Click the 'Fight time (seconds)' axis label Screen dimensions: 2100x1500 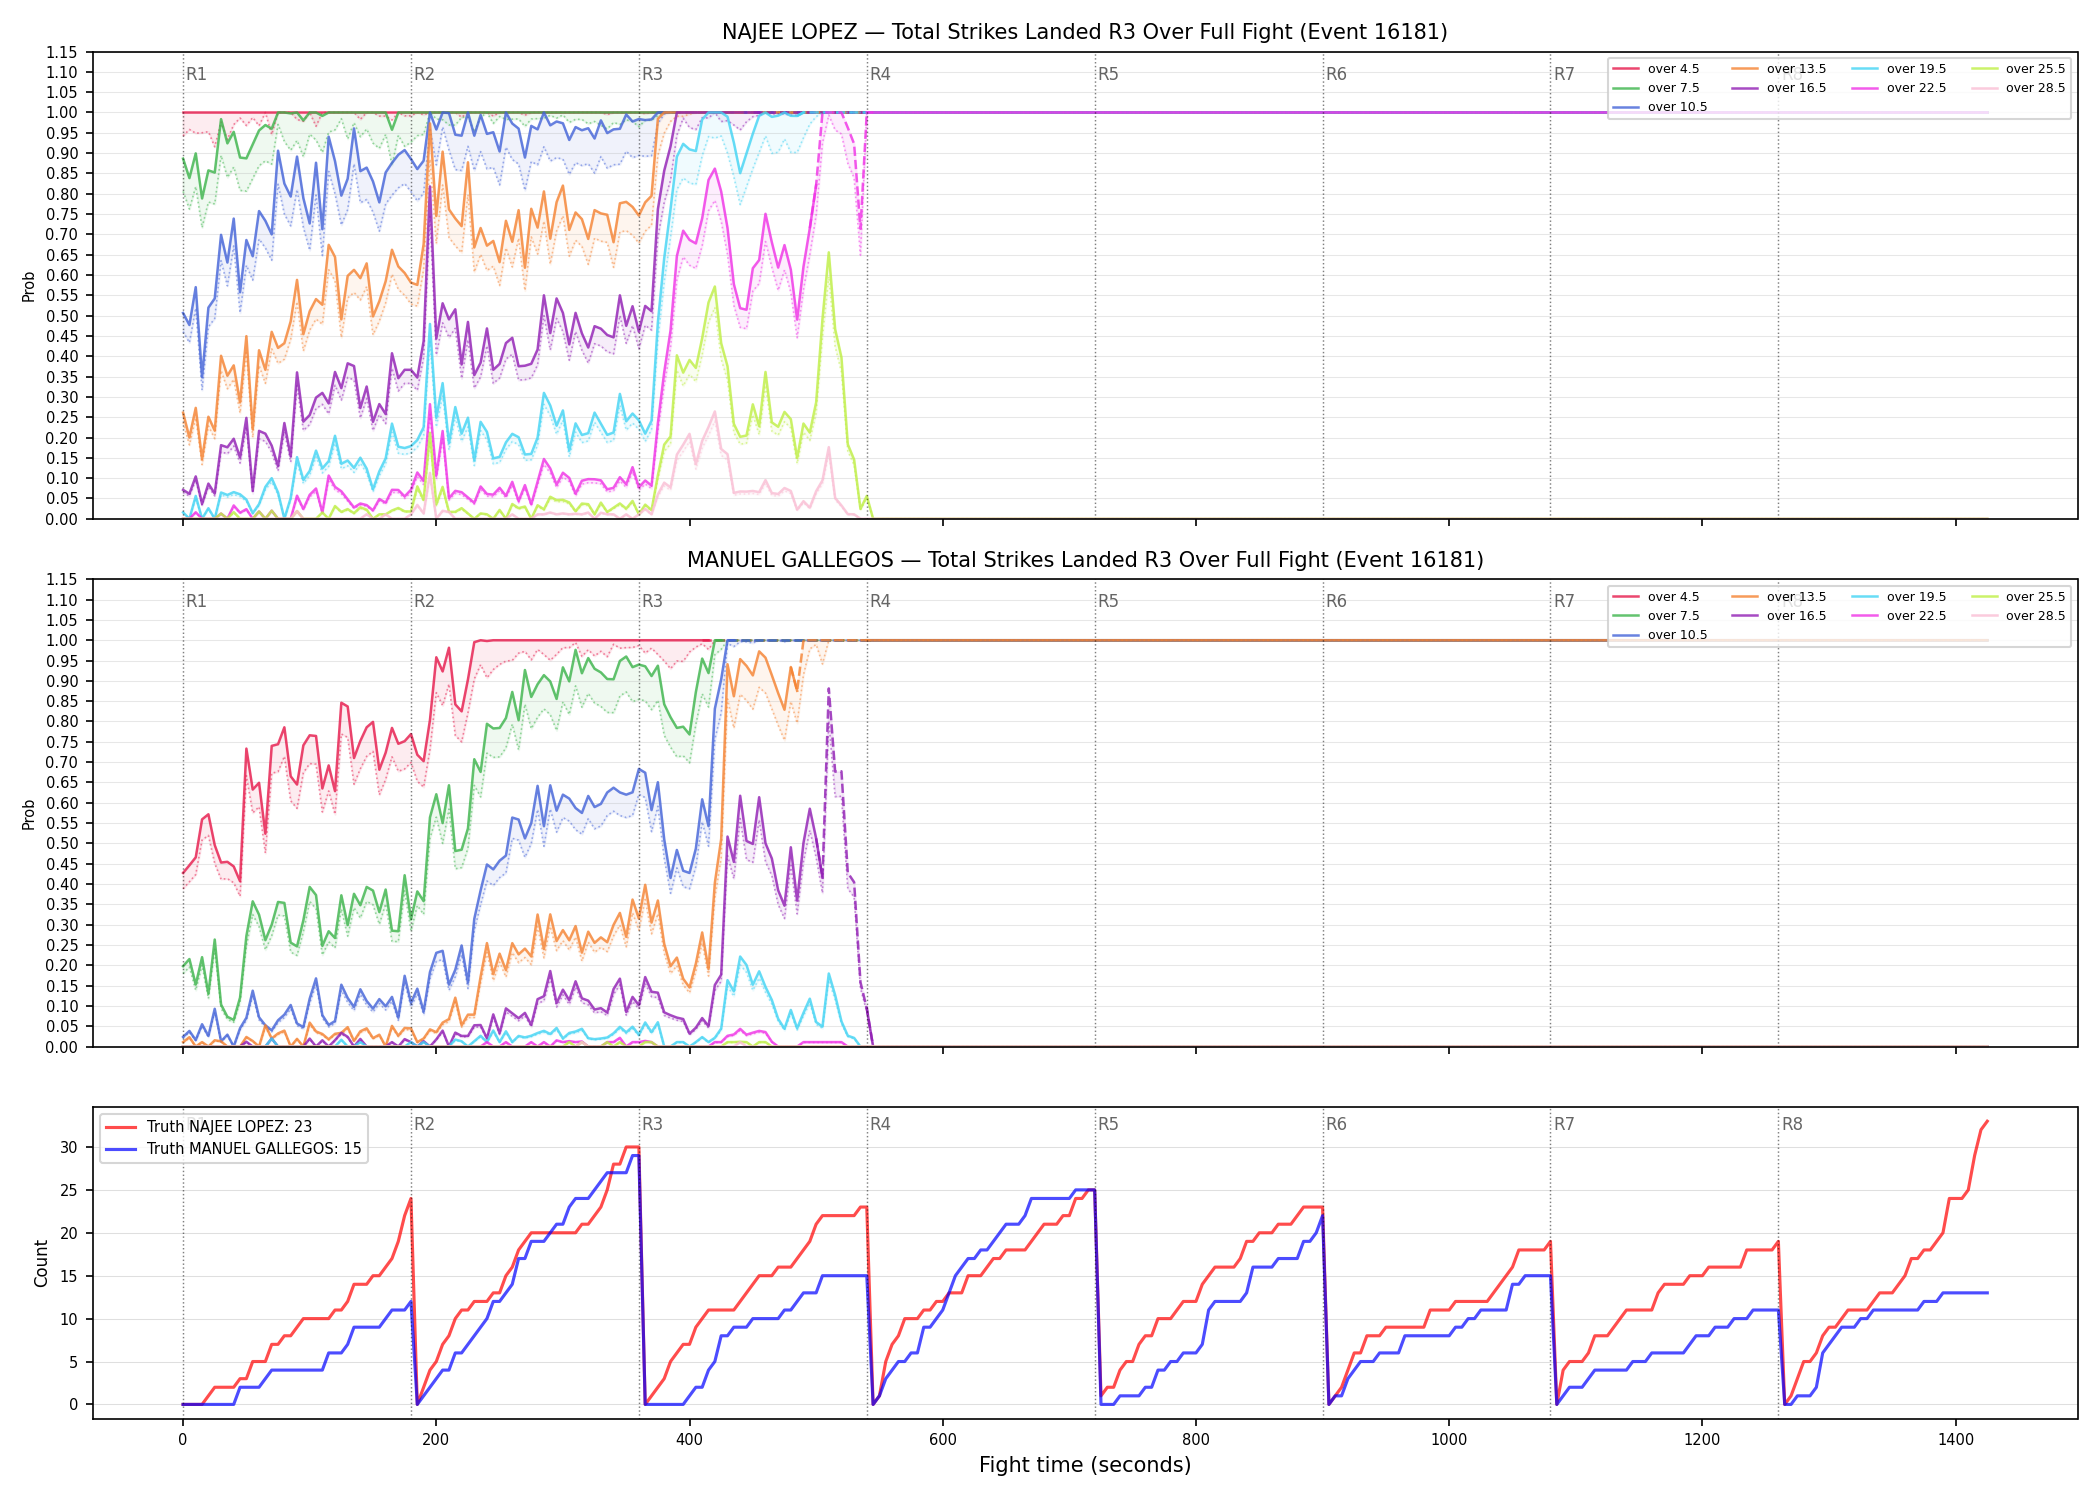point(1085,1466)
